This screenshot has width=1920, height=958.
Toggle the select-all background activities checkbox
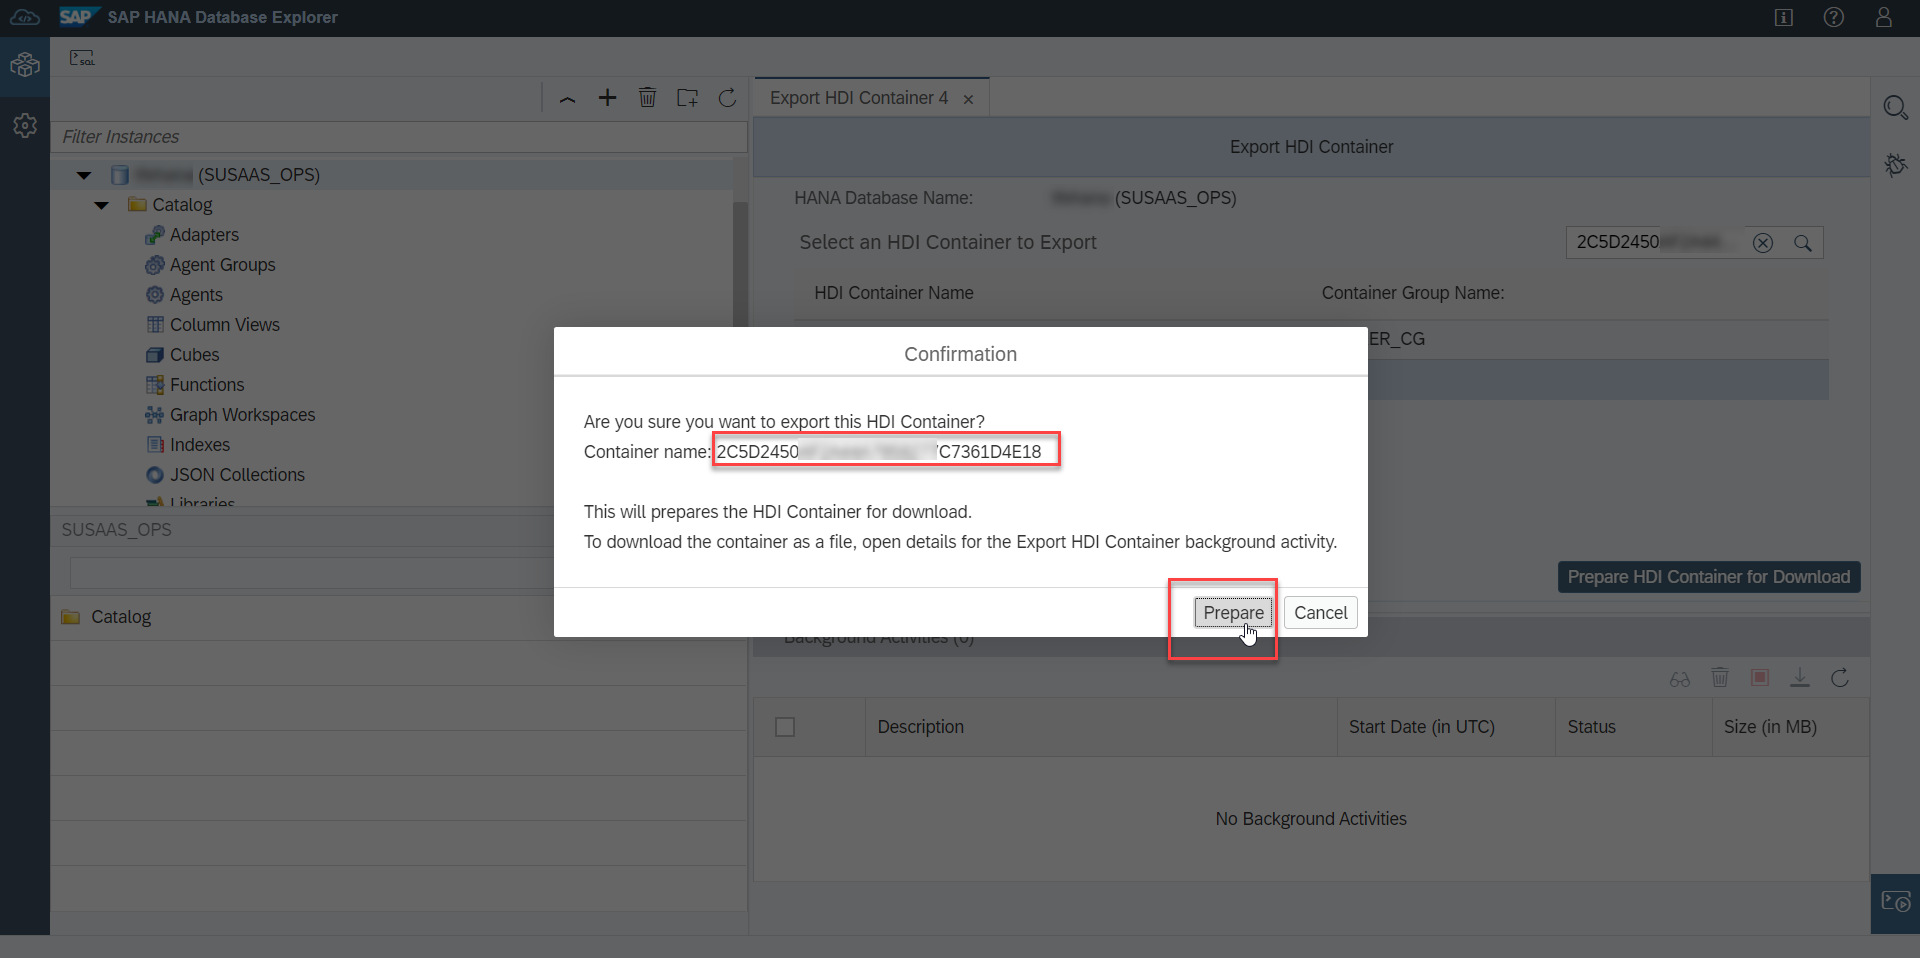coord(785,727)
